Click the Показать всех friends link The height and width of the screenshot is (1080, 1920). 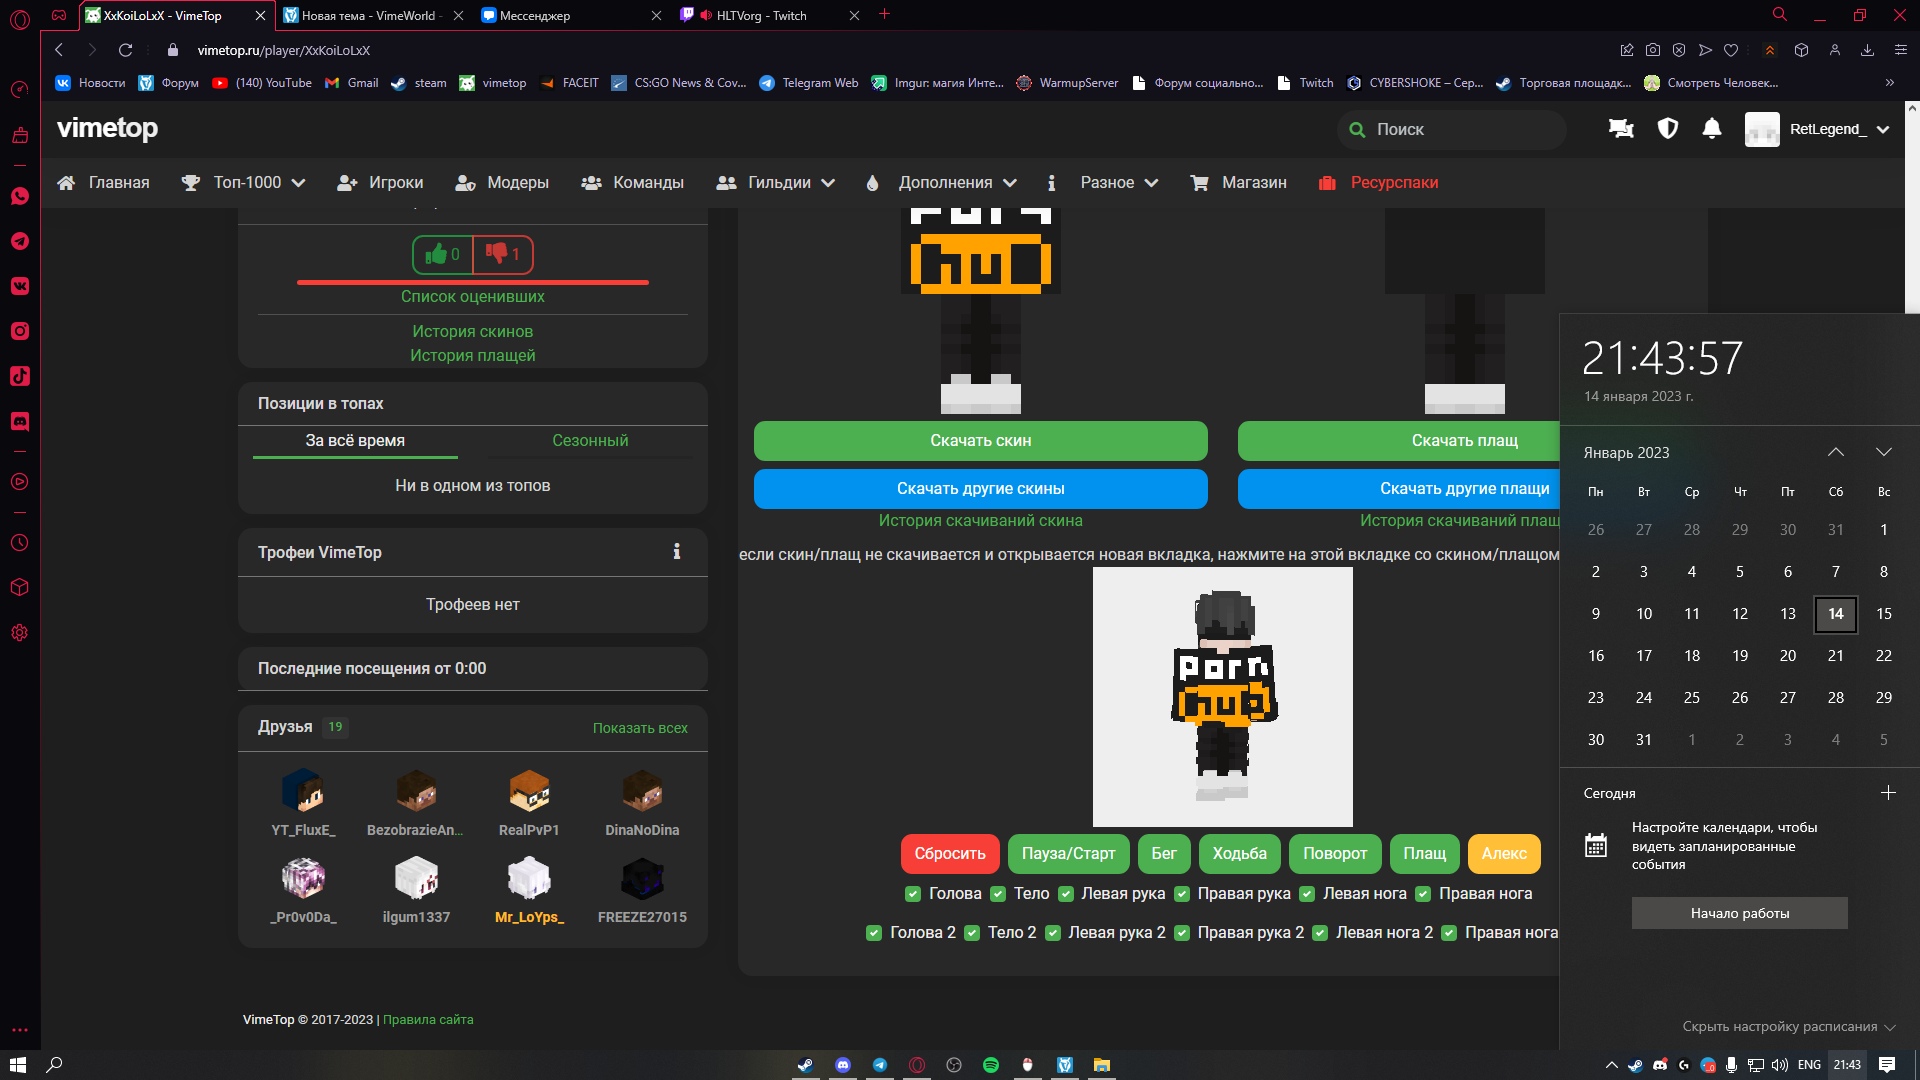tap(640, 728)
